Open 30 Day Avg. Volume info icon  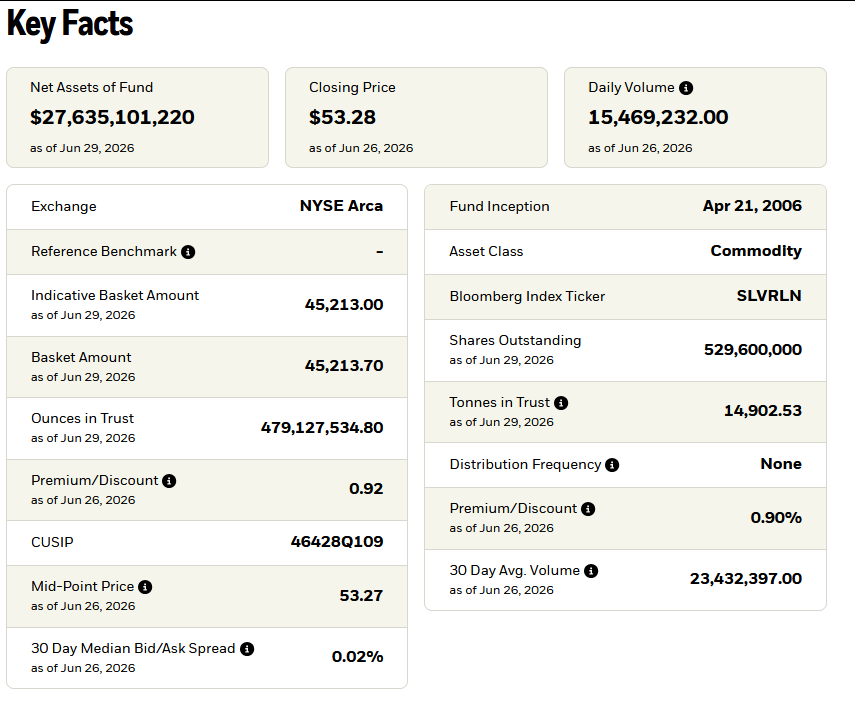[x=591, y=571]
